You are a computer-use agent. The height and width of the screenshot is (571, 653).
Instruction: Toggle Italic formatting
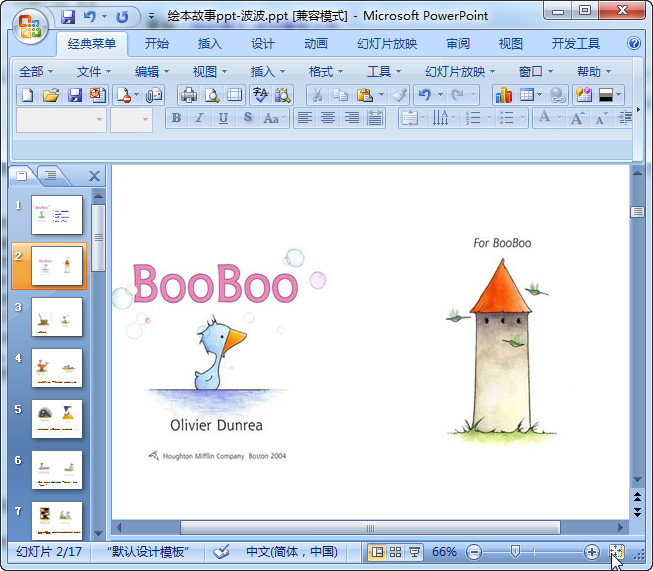point(199,118)
